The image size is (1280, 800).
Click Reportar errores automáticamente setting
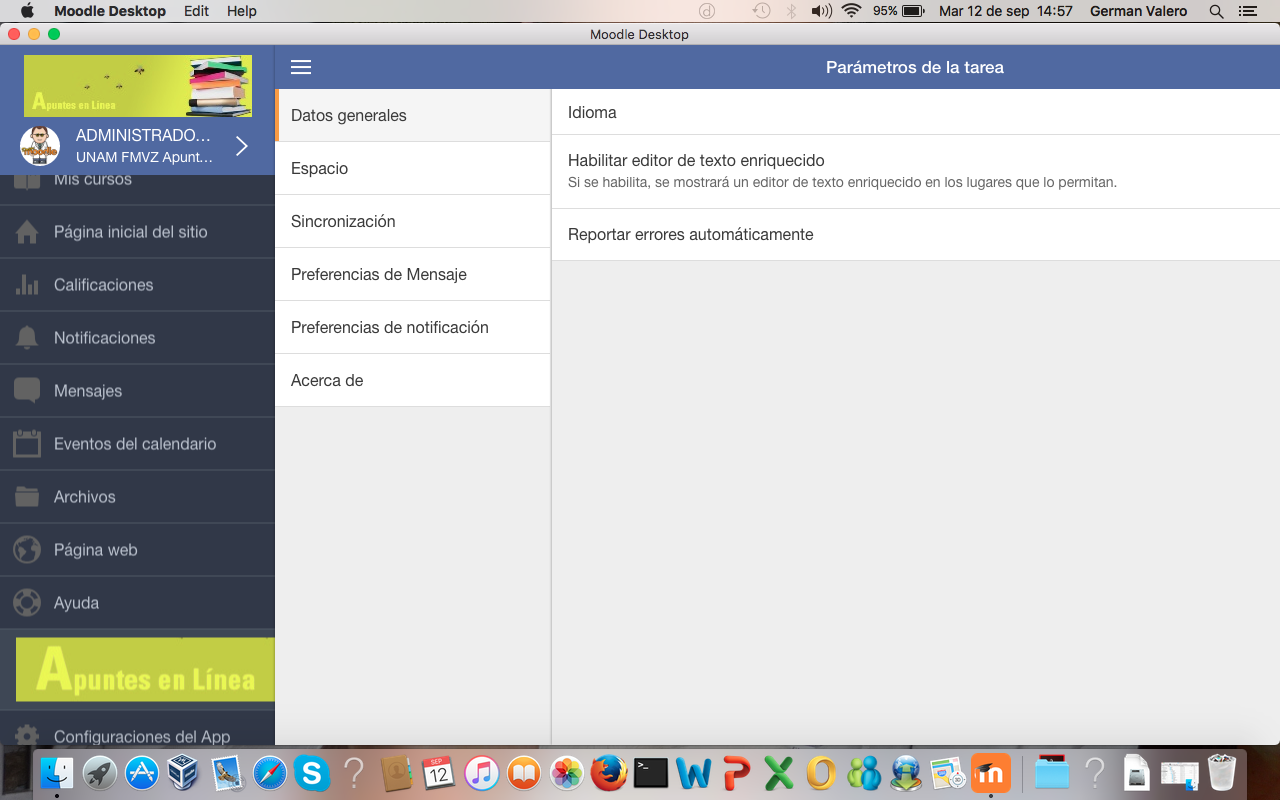tap(916, 234)
